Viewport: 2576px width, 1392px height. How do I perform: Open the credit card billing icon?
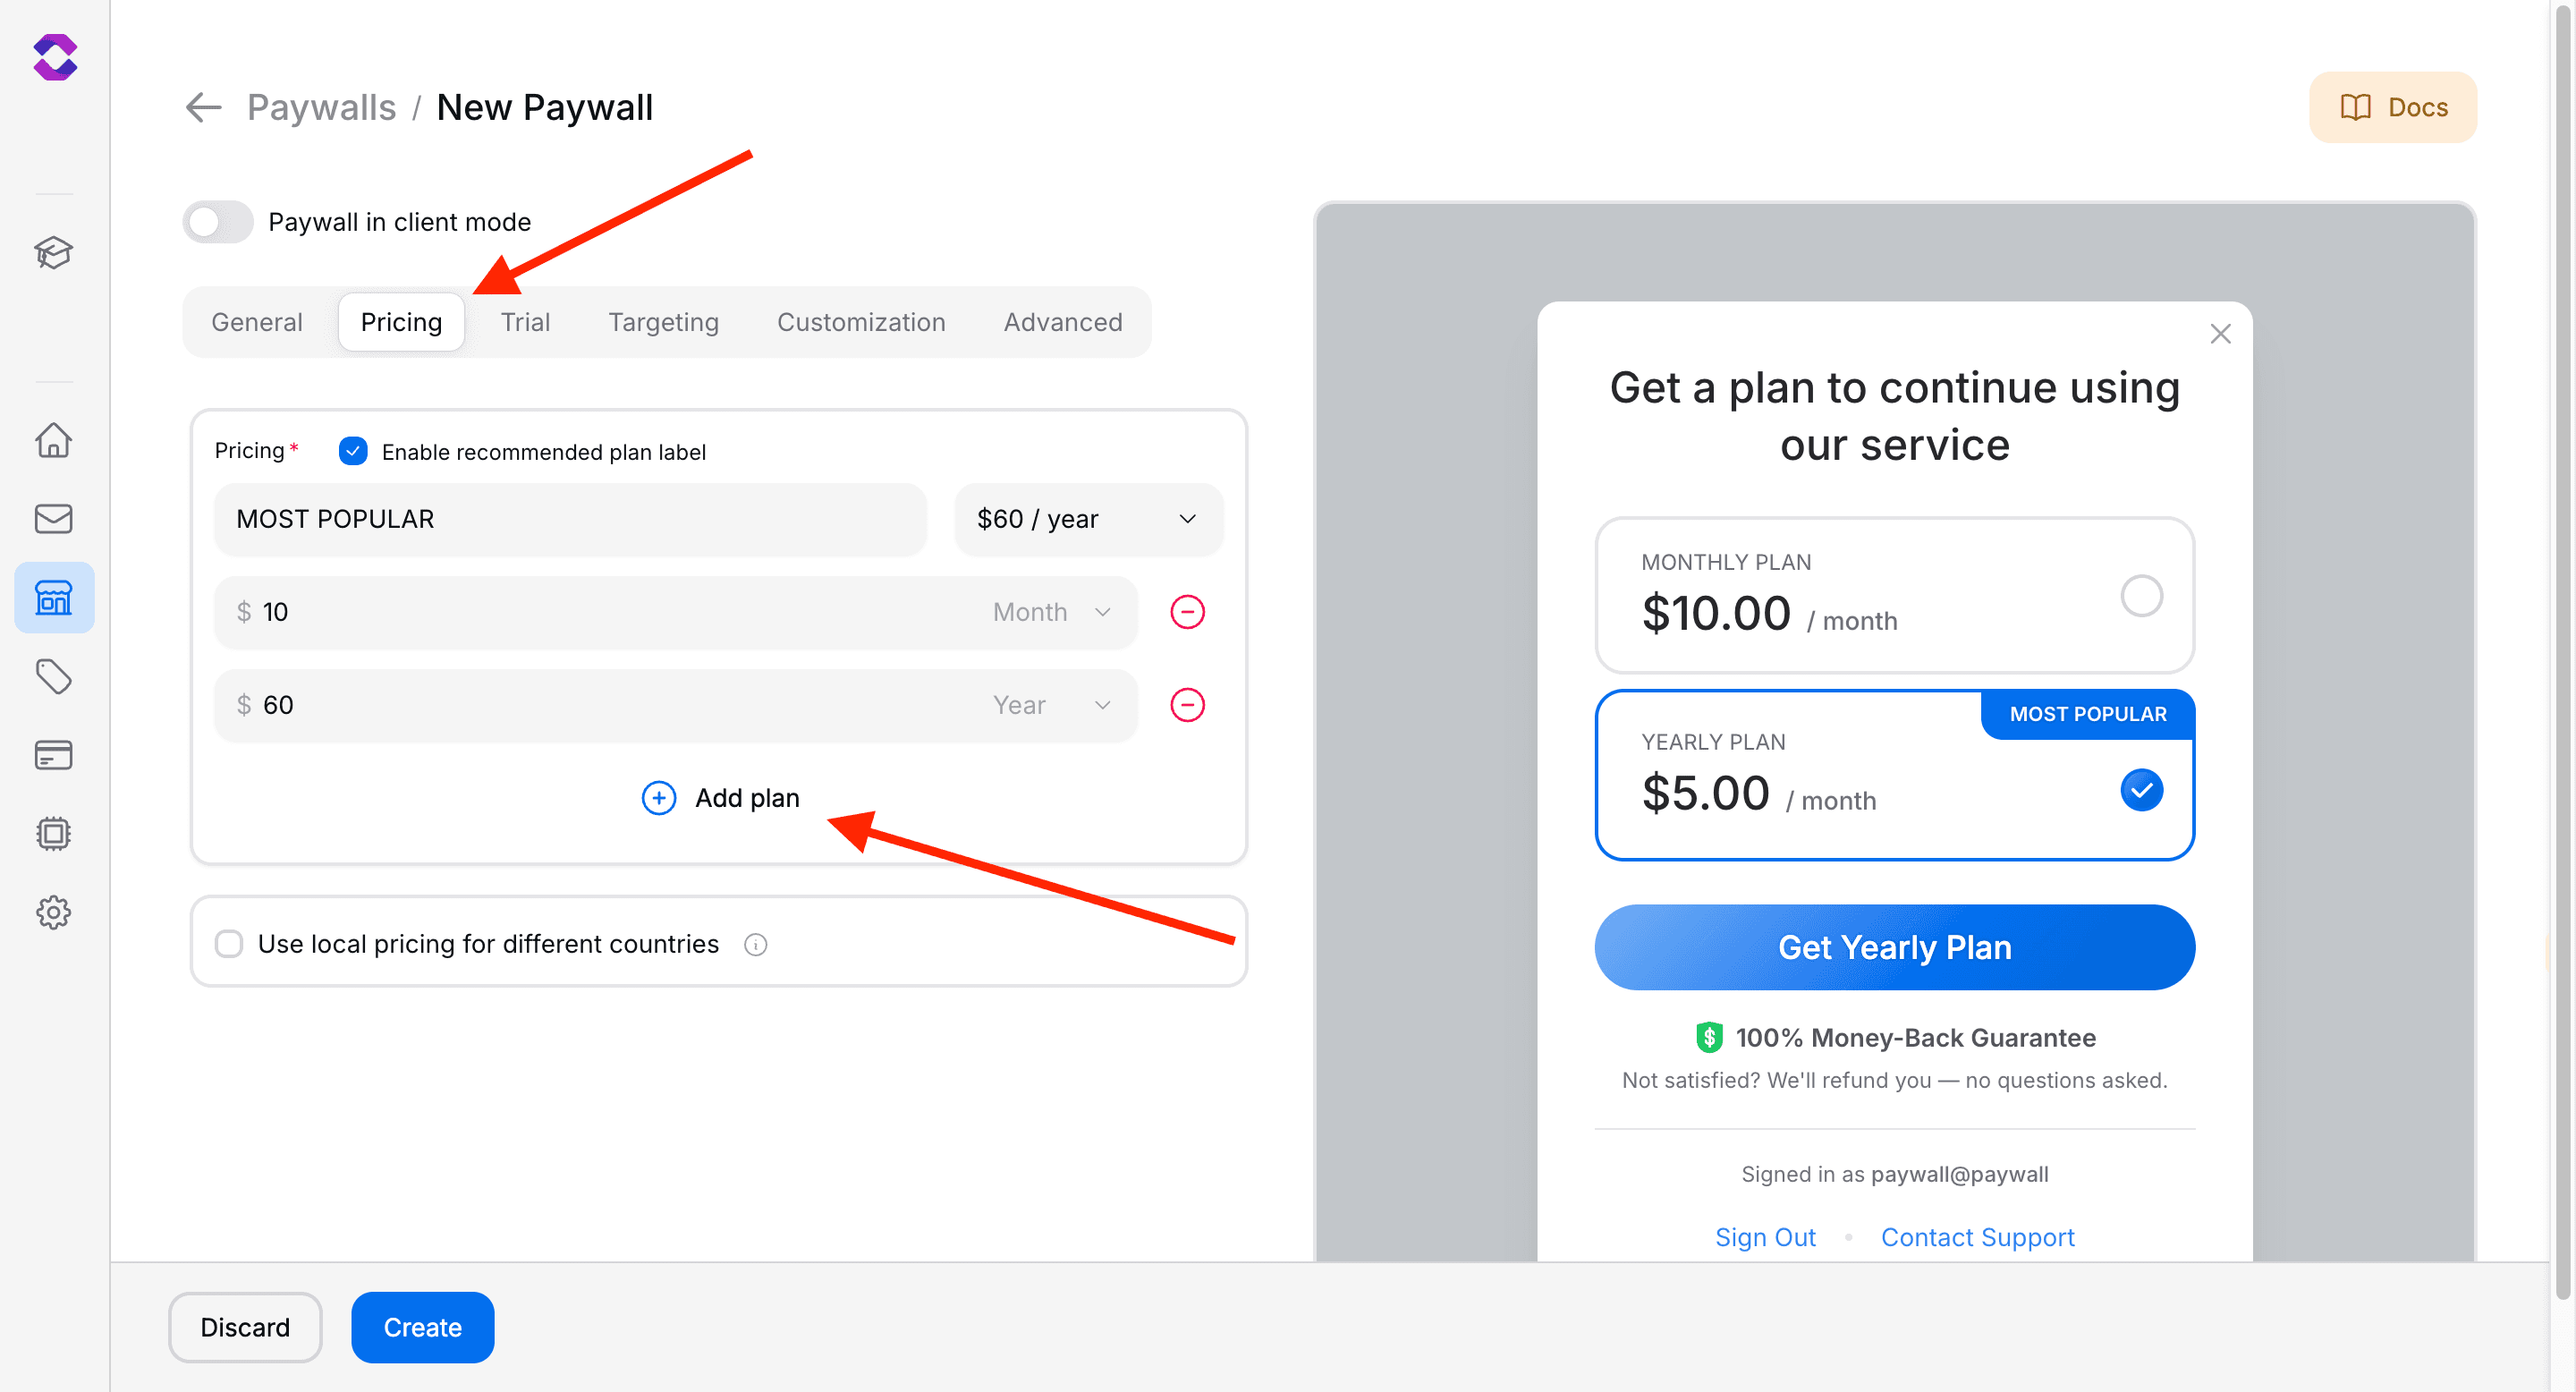pyautogui.click(x=54, y=755)
